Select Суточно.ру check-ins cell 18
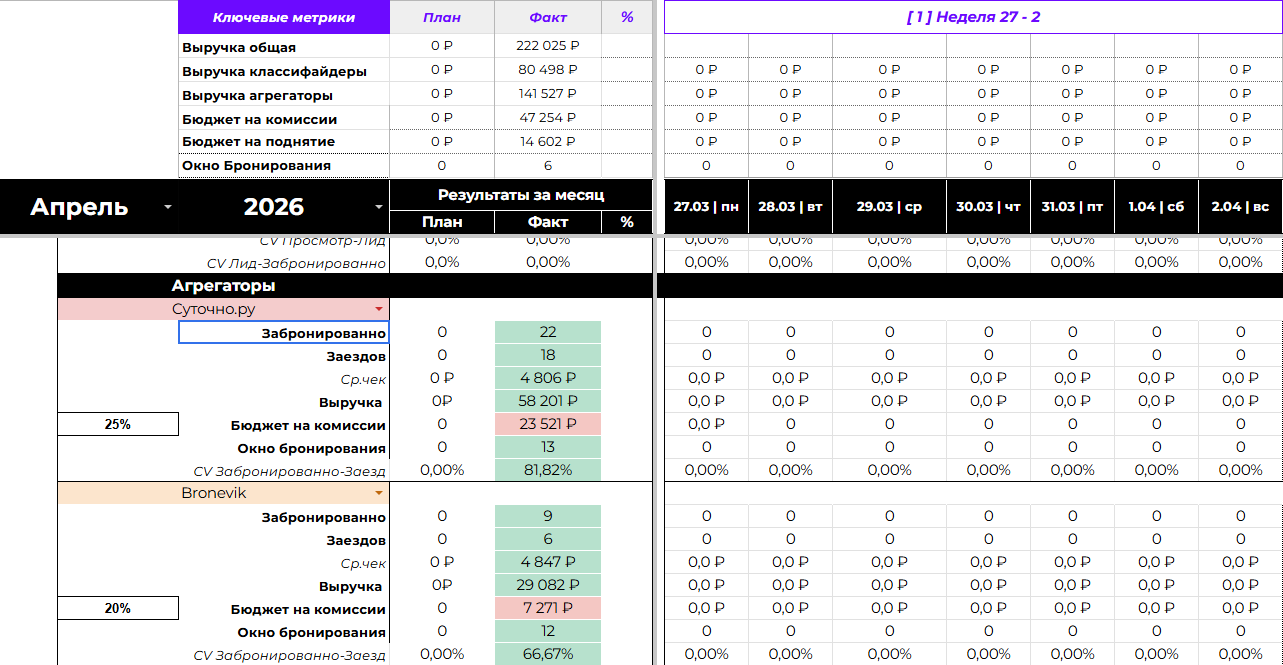Viewport: 1283px width, 665px height. point(548,355)
